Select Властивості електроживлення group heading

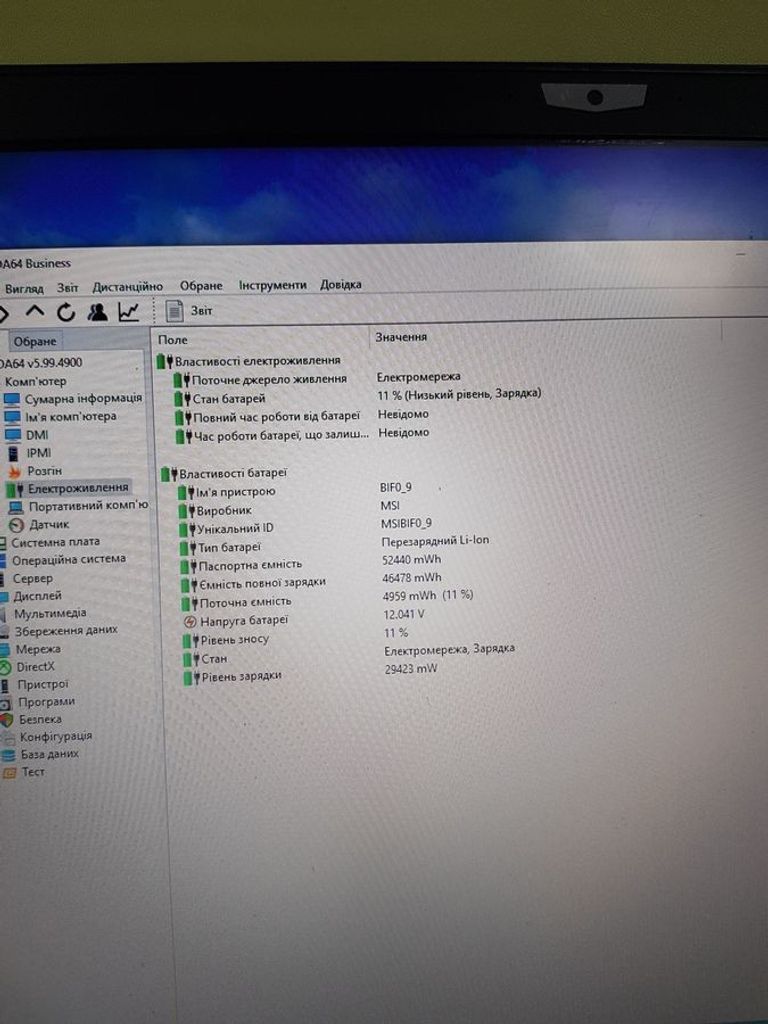click(249, 360)
